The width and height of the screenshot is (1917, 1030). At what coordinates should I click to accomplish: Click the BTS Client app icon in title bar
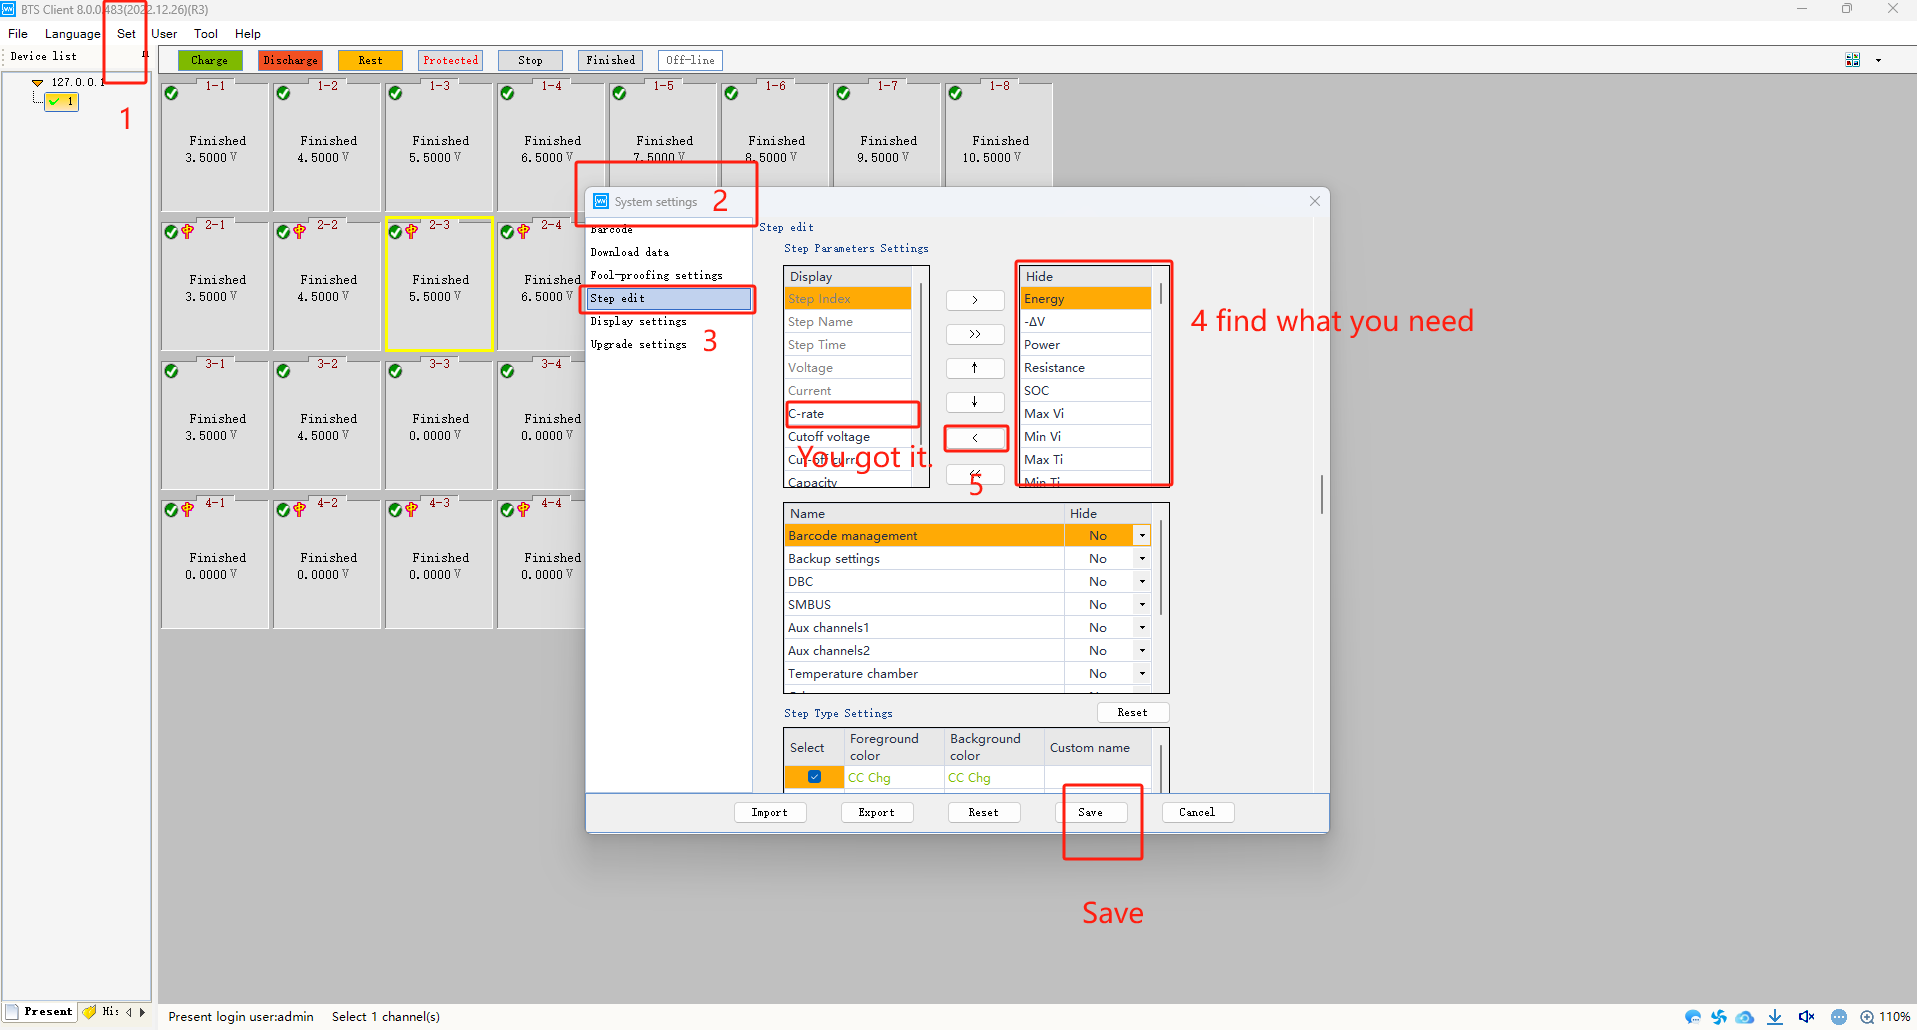point(8,9)
